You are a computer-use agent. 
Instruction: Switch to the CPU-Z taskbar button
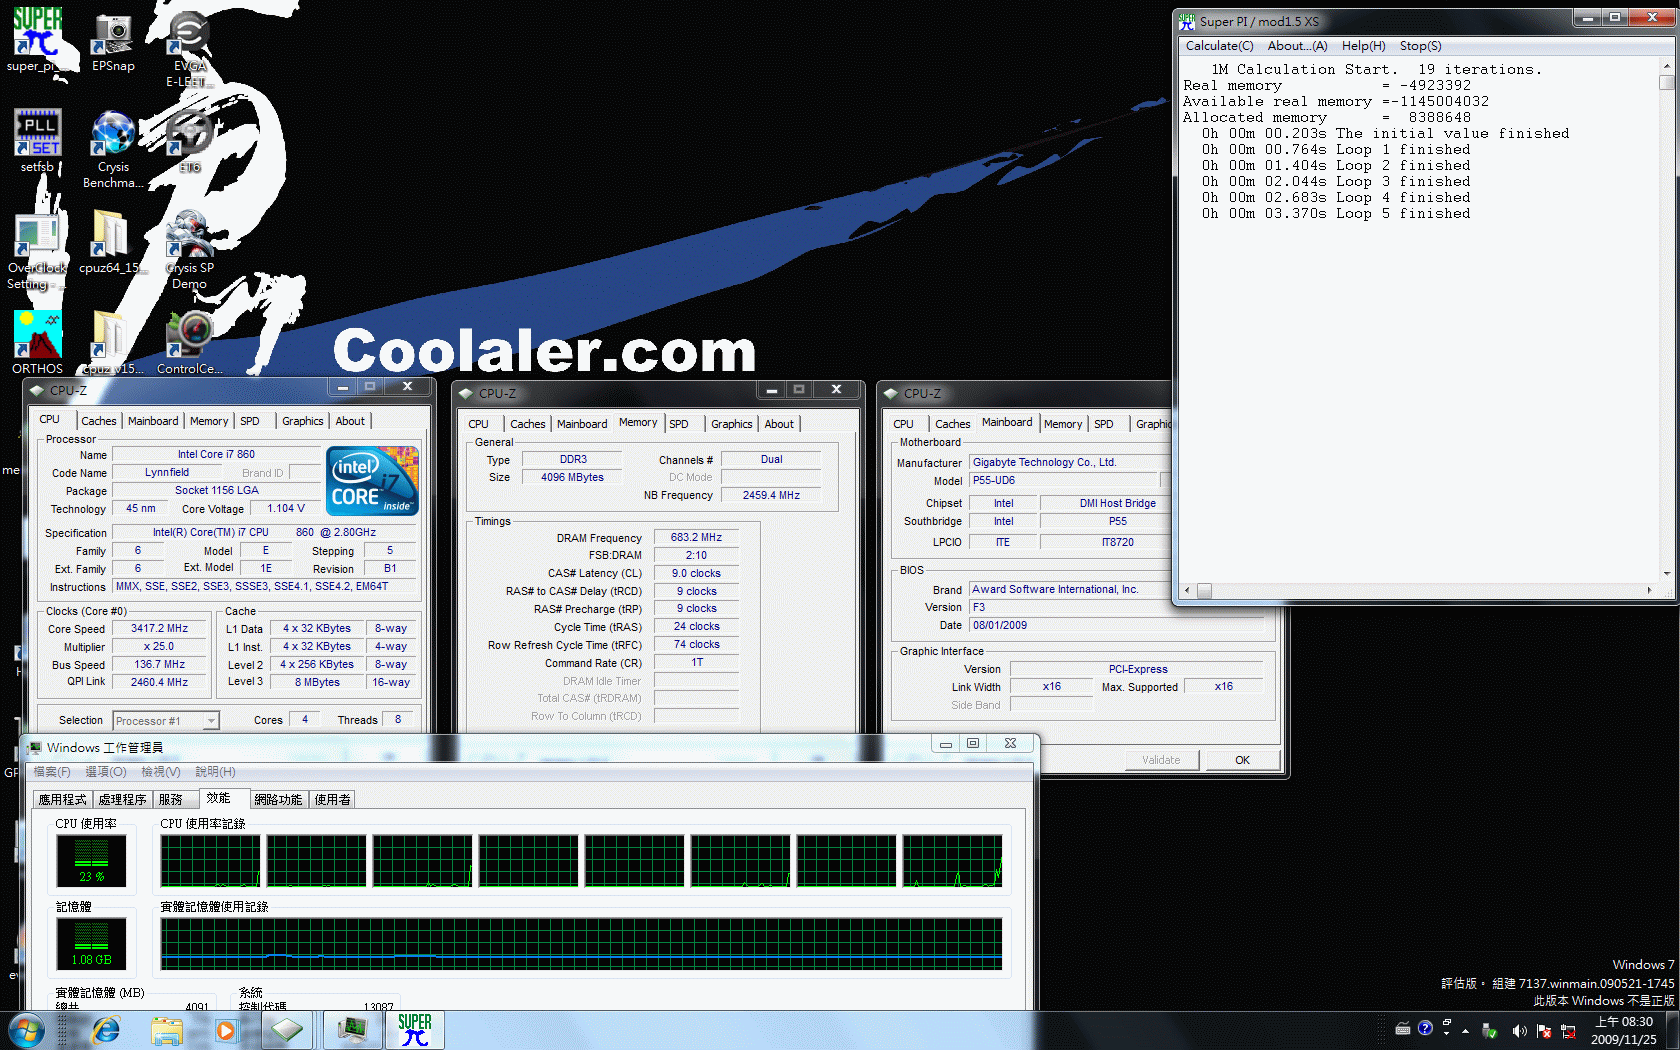click(x=288, y=1030)
